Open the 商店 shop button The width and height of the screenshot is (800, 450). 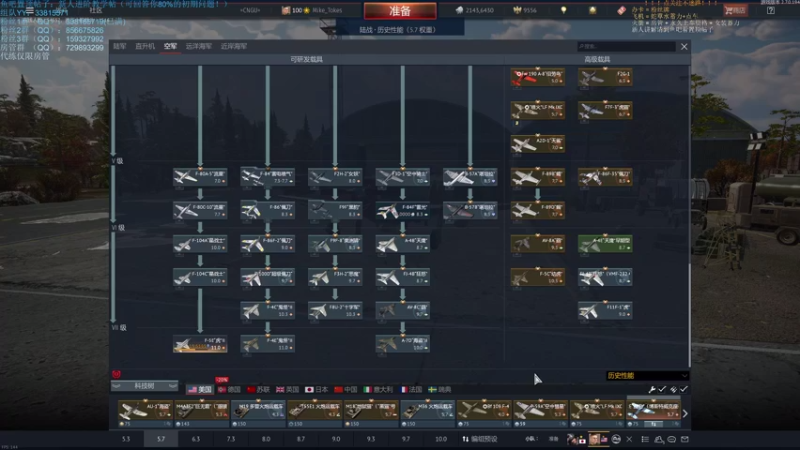(x=735, y=10)
